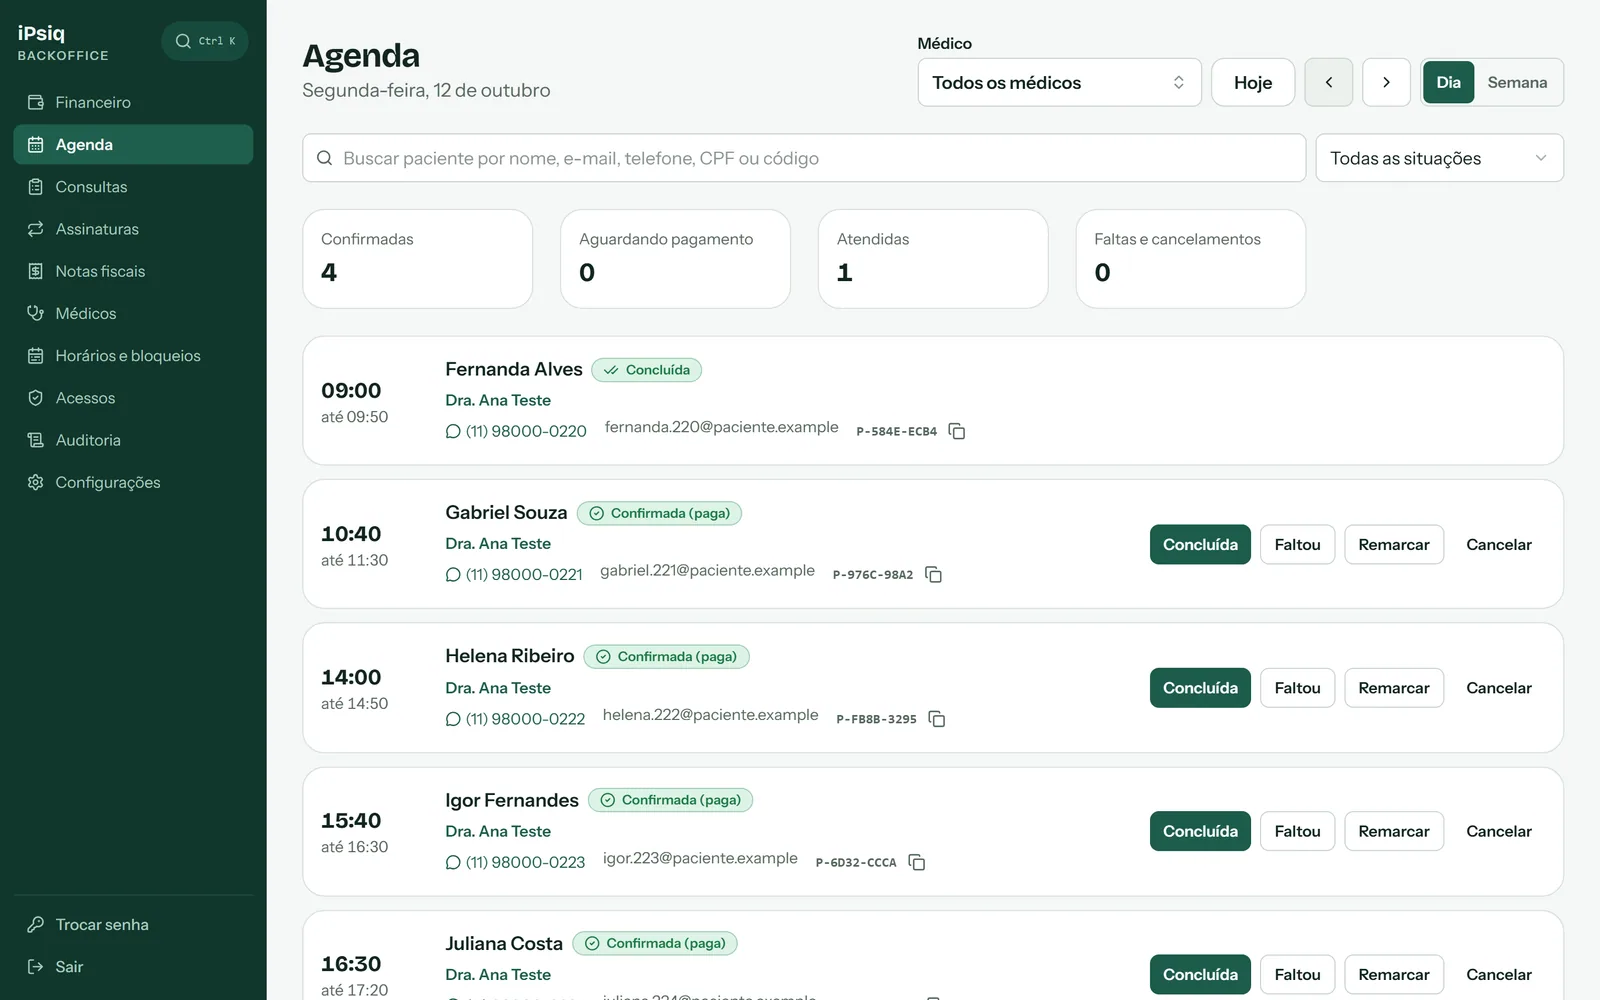Click the Hoje button
1600x1000 pixels.
tap(1253, 82)
